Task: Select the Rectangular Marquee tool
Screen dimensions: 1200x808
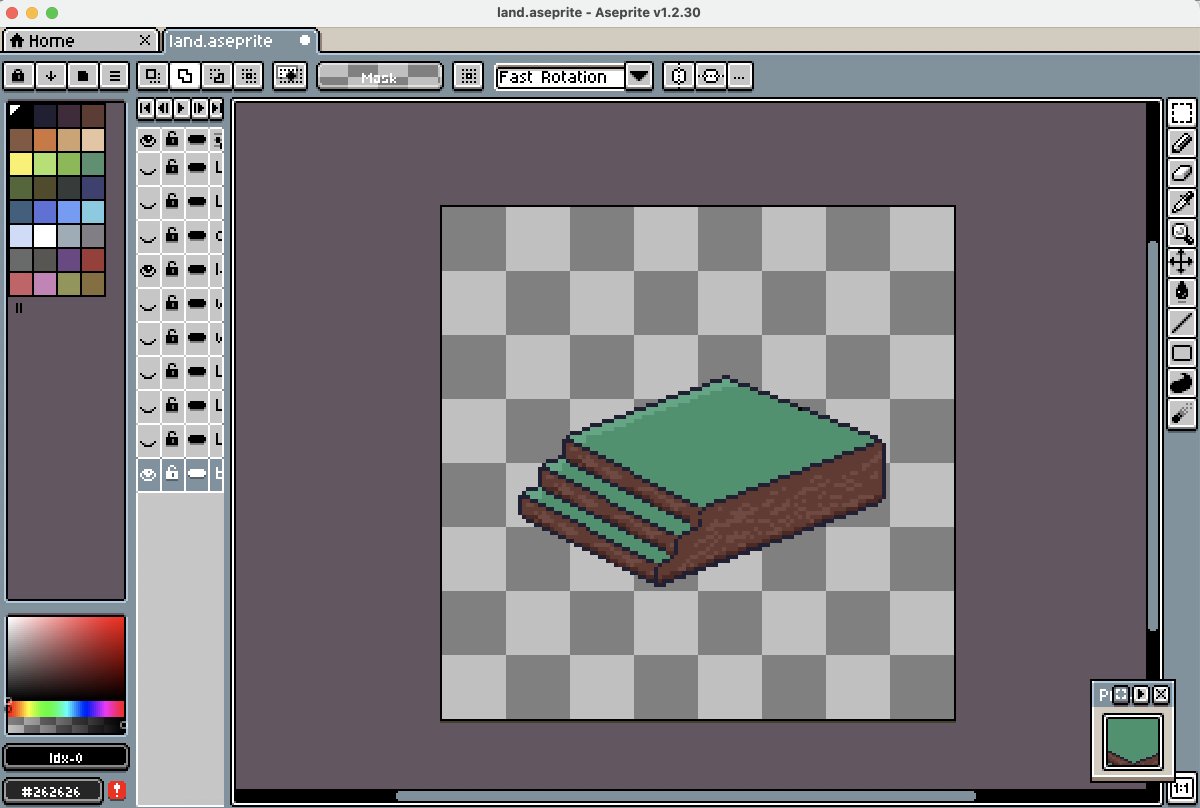Action: point(1182,113)
